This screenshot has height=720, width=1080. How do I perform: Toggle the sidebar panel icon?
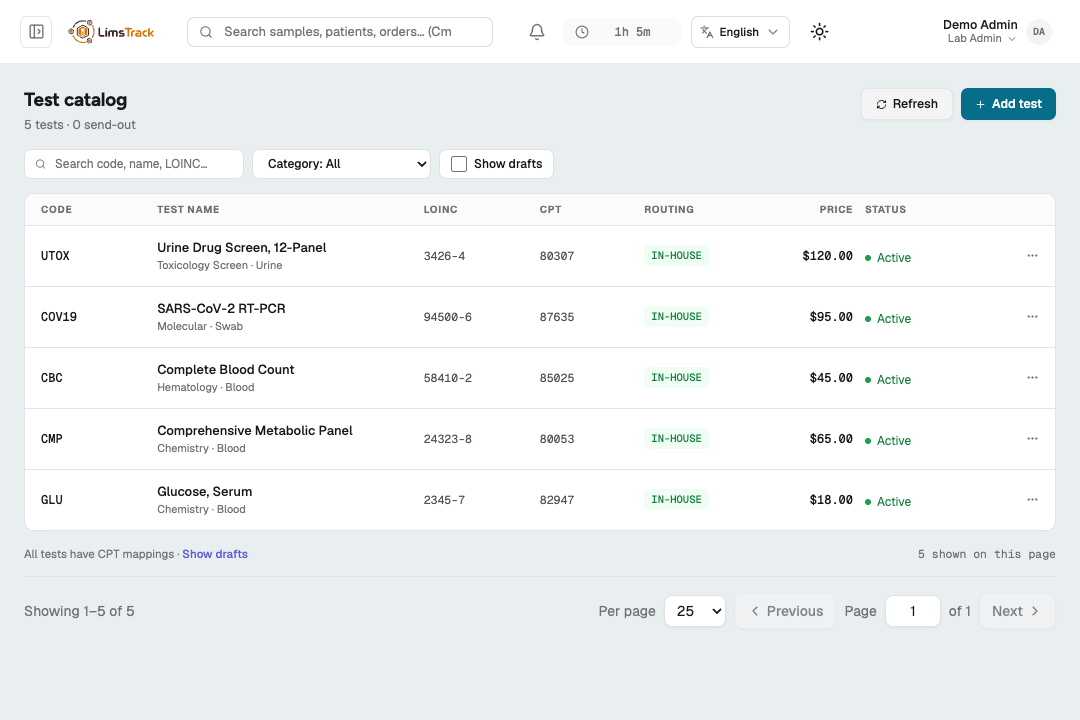pyautogui.click(x=37, y=32)
